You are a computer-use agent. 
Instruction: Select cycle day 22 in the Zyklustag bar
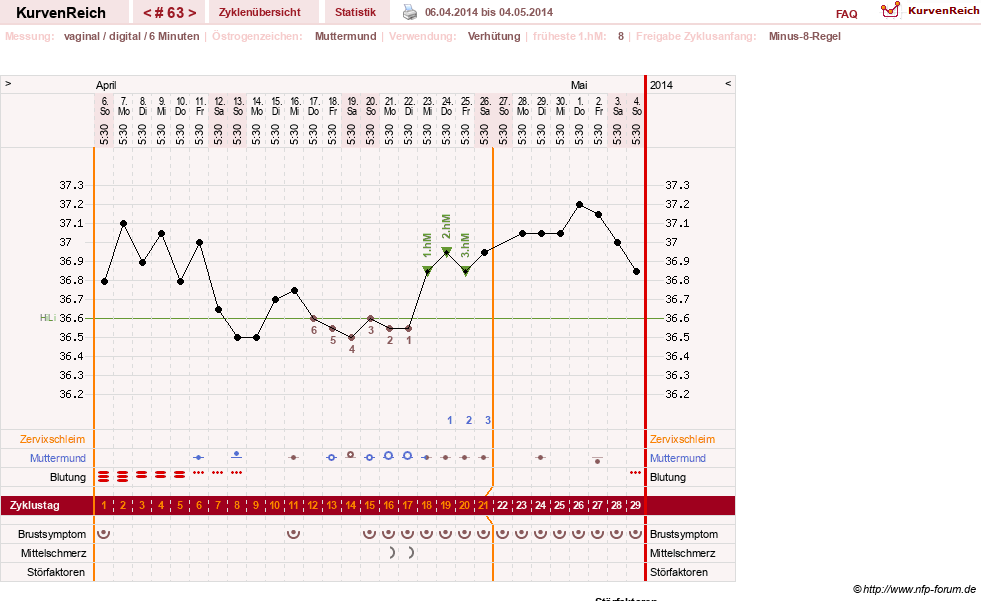[502, 505]
